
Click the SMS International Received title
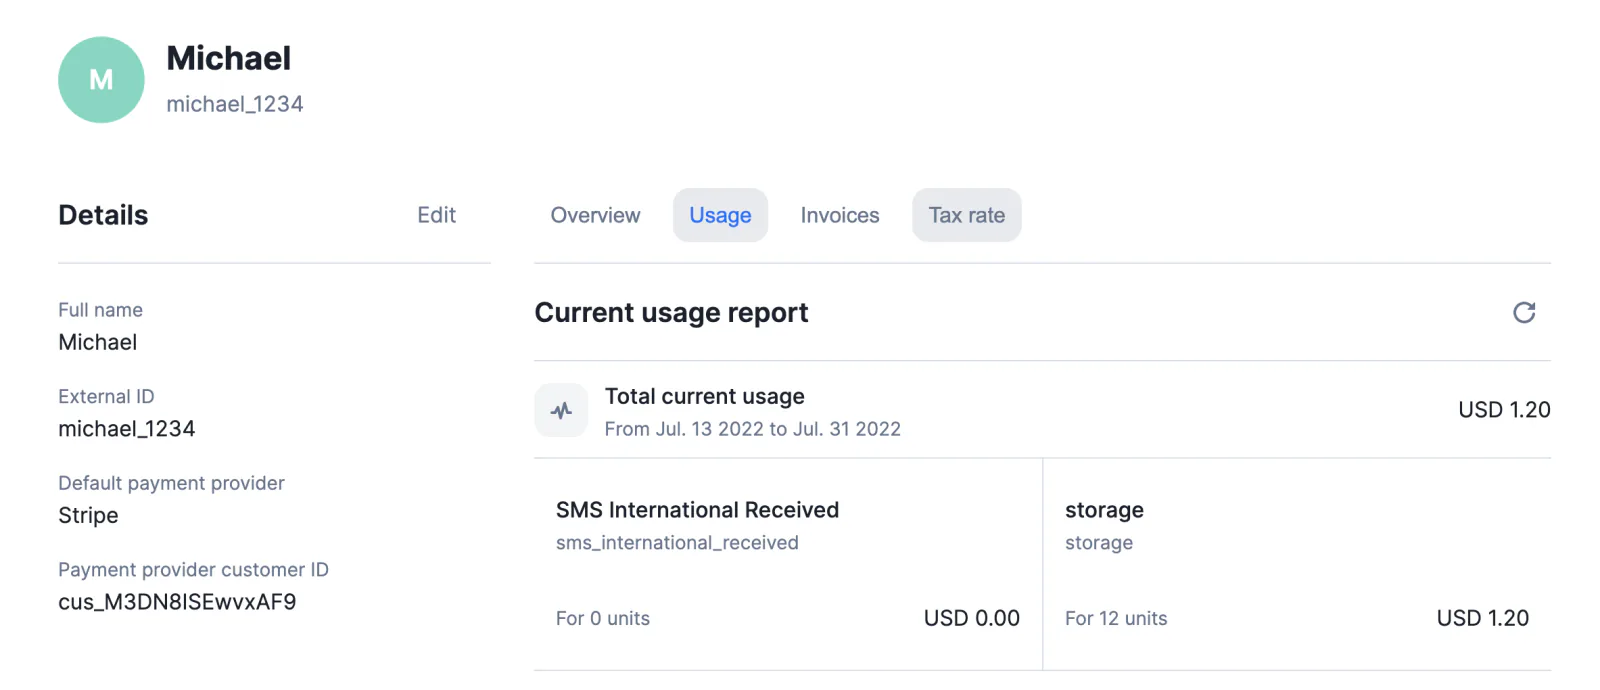(x=697, y=510)
